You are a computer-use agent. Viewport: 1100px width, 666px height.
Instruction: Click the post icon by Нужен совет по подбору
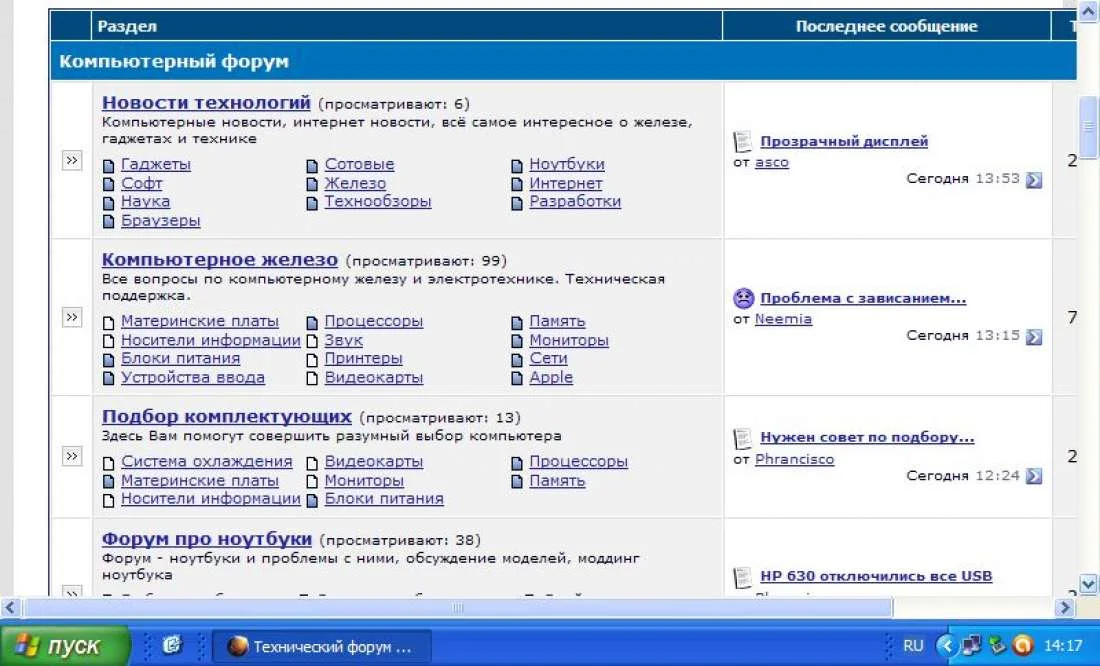(742, 439)
